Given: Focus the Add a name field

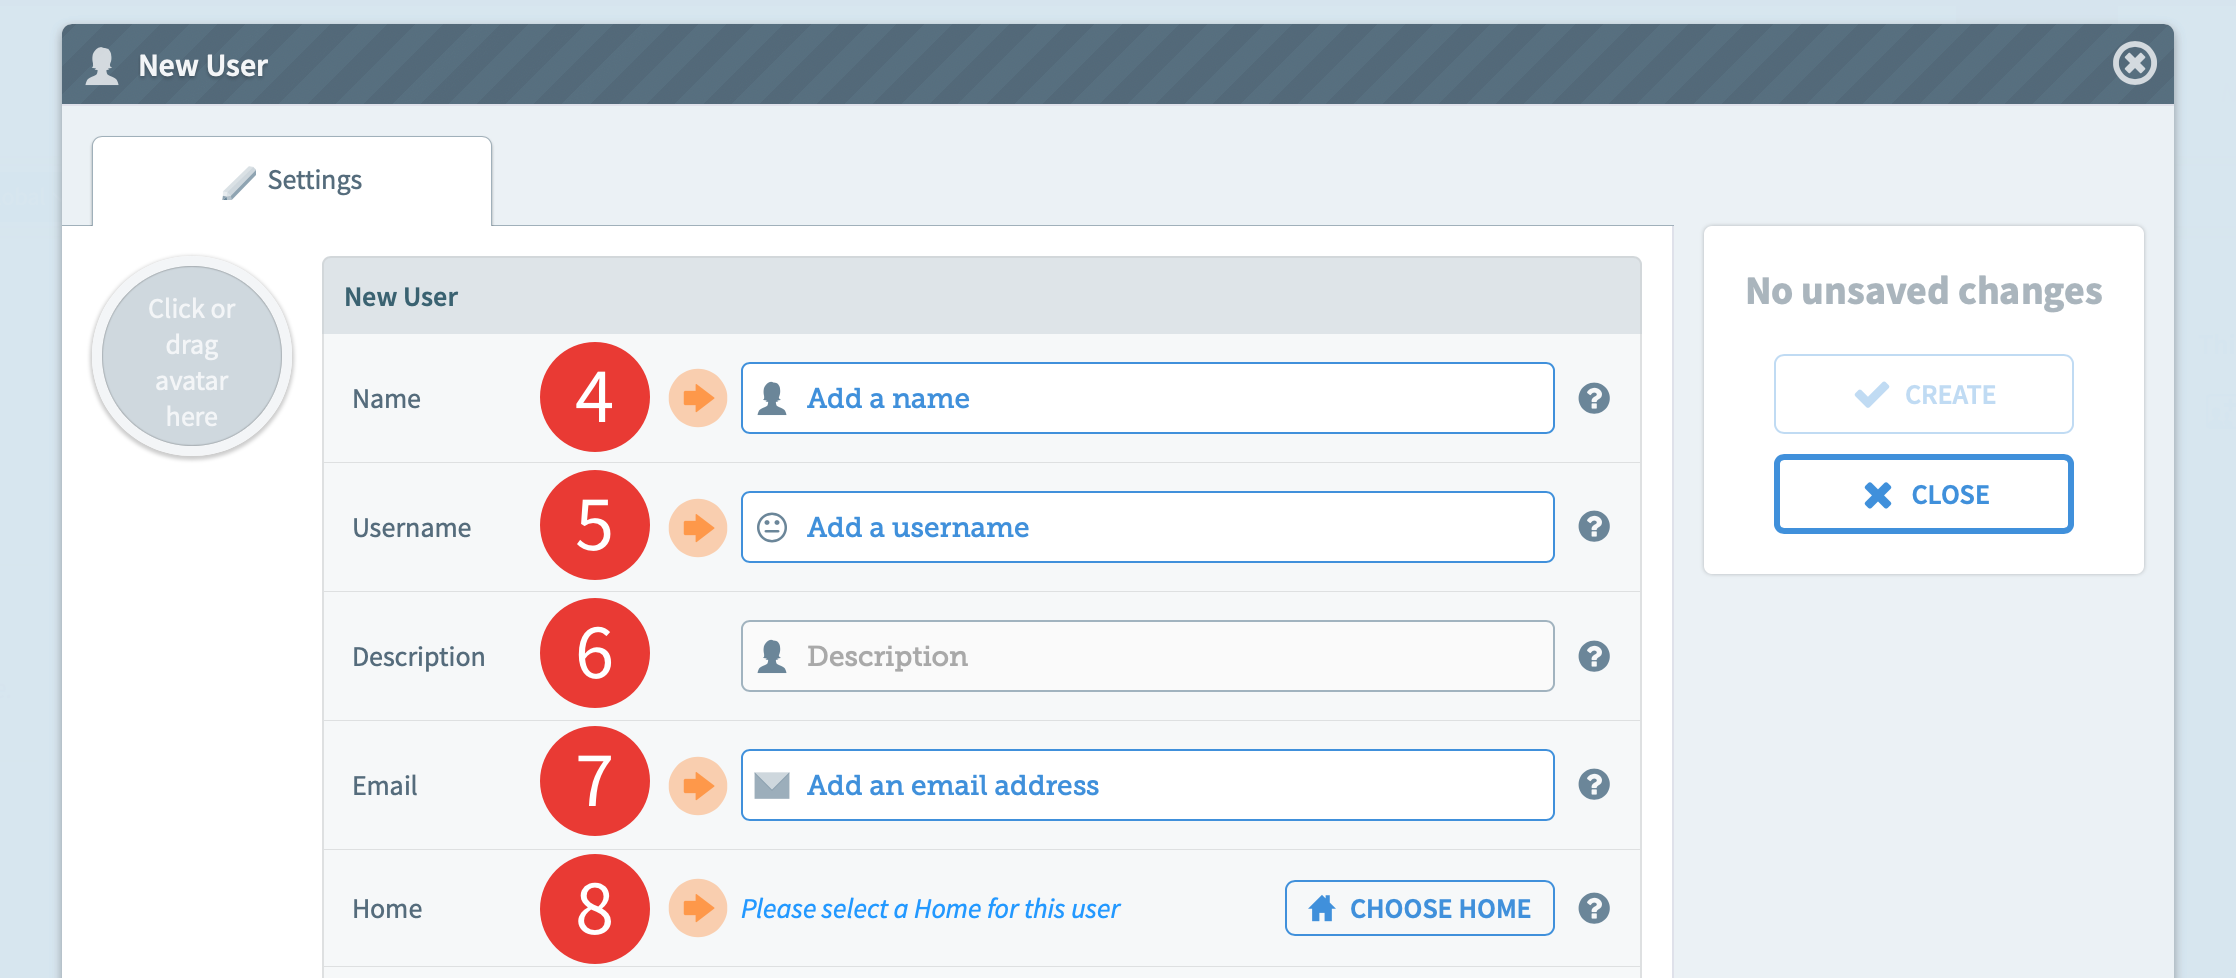Looking at the screenshot, I should coord(1147,398).
